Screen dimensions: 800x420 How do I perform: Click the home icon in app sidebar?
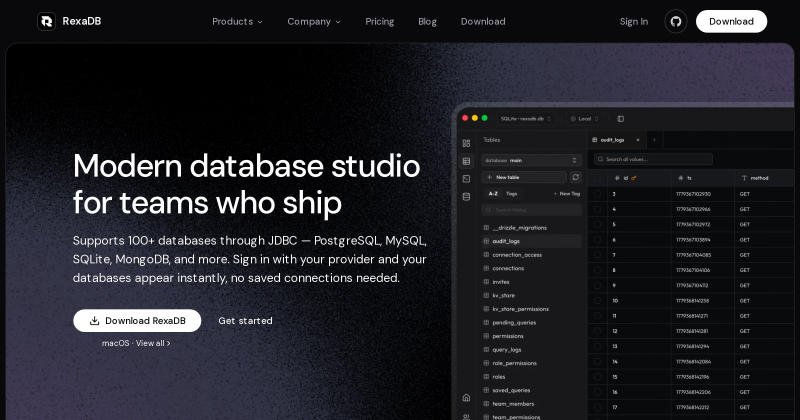click(x=466, y=398)
